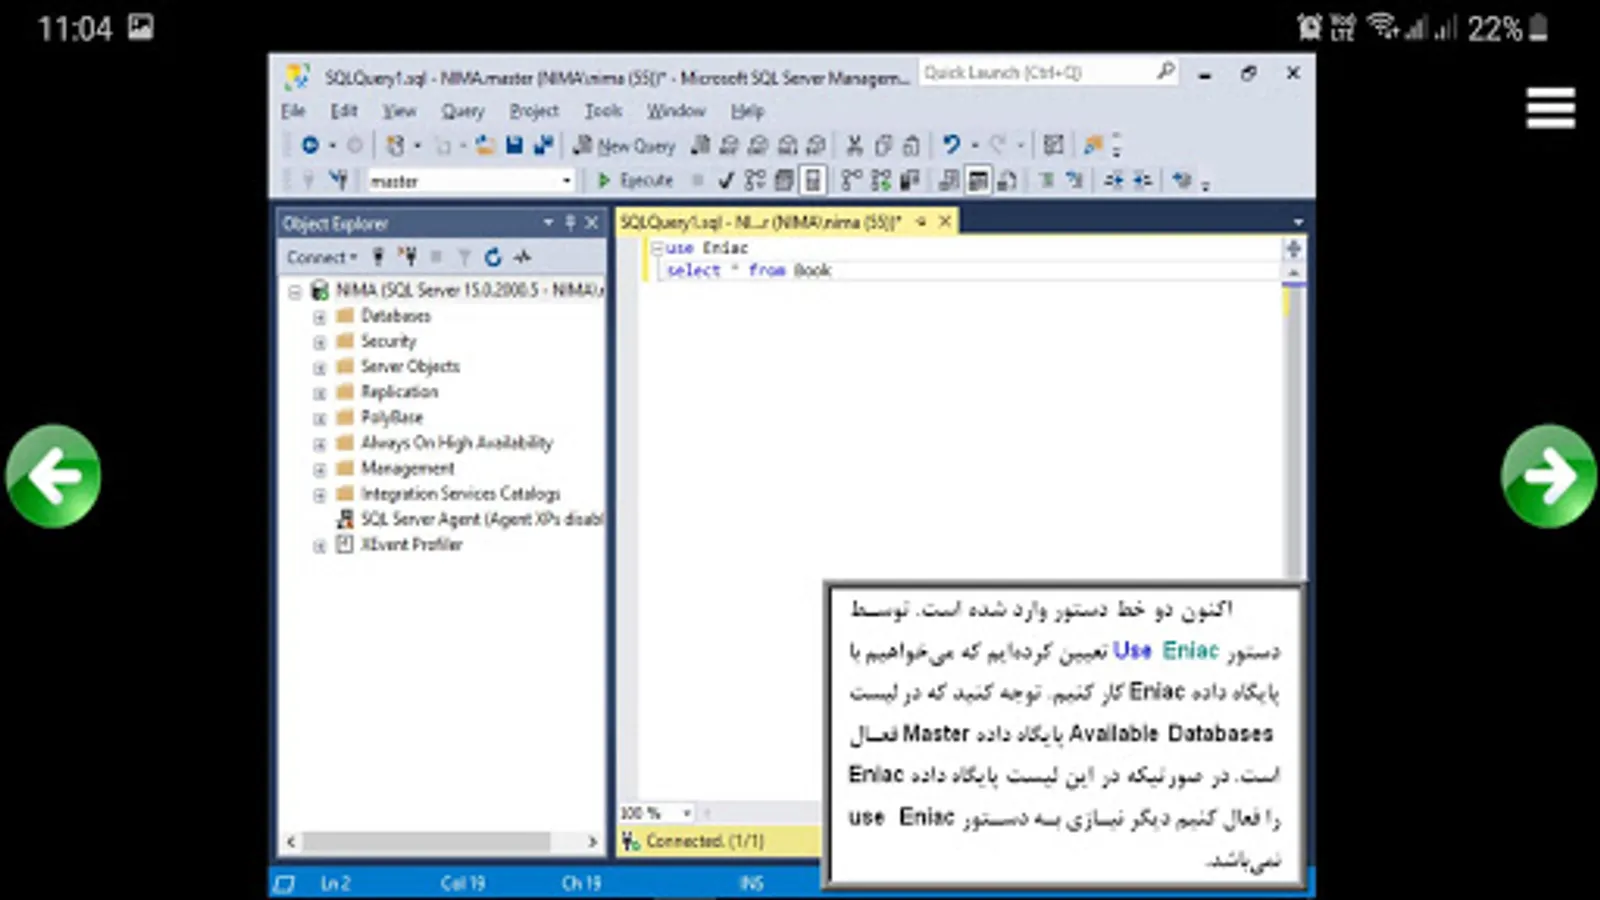The height and width of the screenshot is (900, 1600).
Task: Click the New Query button
Action: pos(625,146)
